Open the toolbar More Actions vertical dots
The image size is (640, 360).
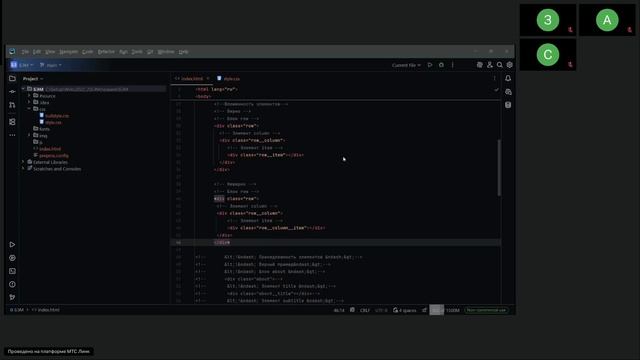pyautogui.click(x=453, y=65)
